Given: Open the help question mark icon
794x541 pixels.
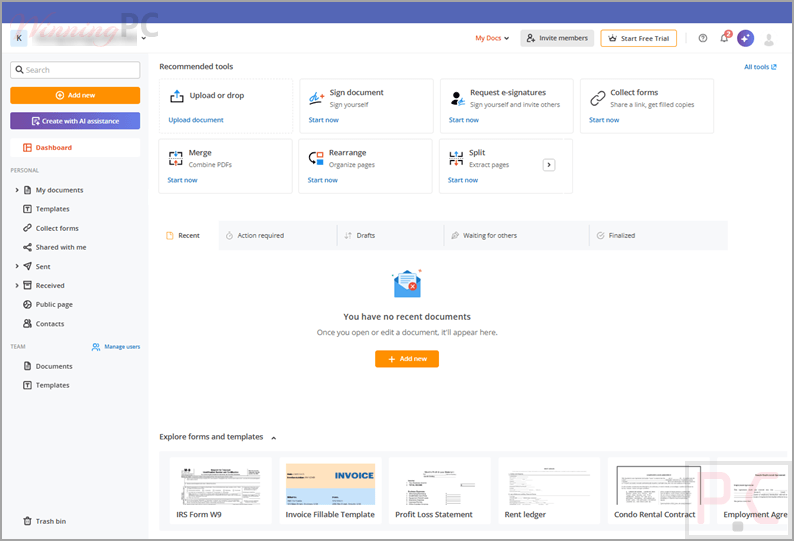Looking at the screenshot, I should coord(702,38).
